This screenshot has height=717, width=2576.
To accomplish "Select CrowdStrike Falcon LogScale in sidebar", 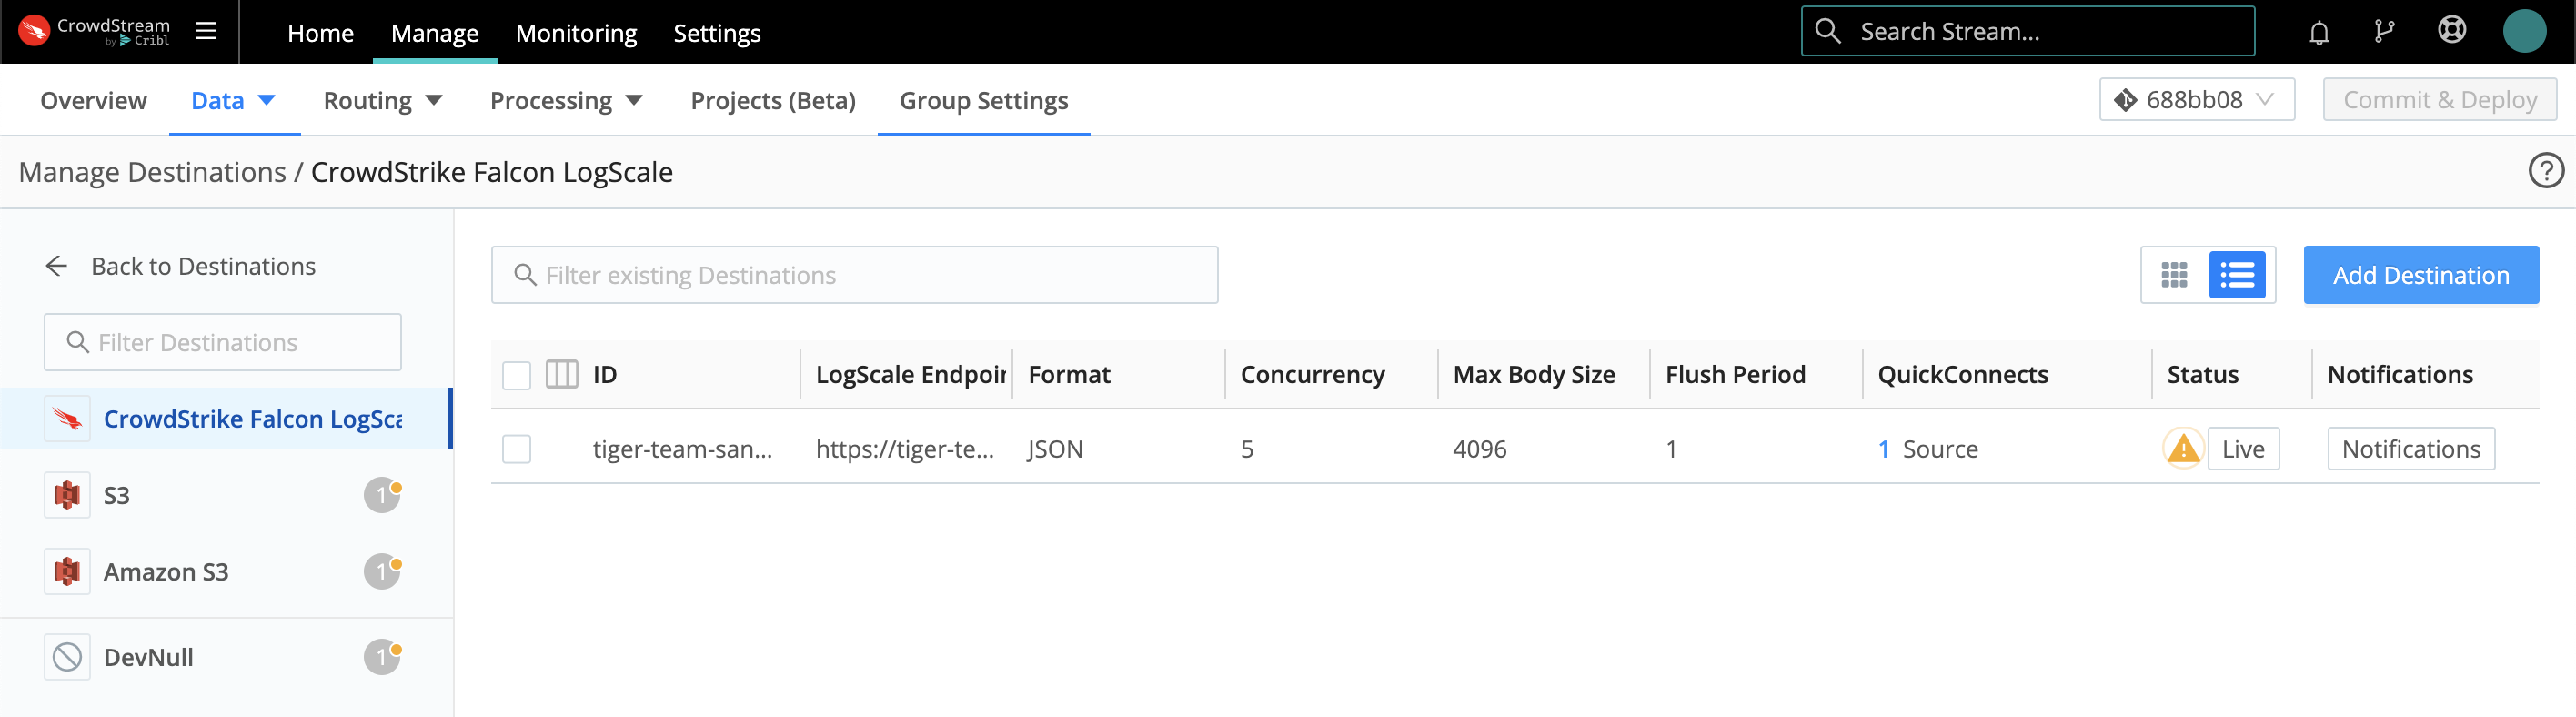I will [x=226, y=419].
